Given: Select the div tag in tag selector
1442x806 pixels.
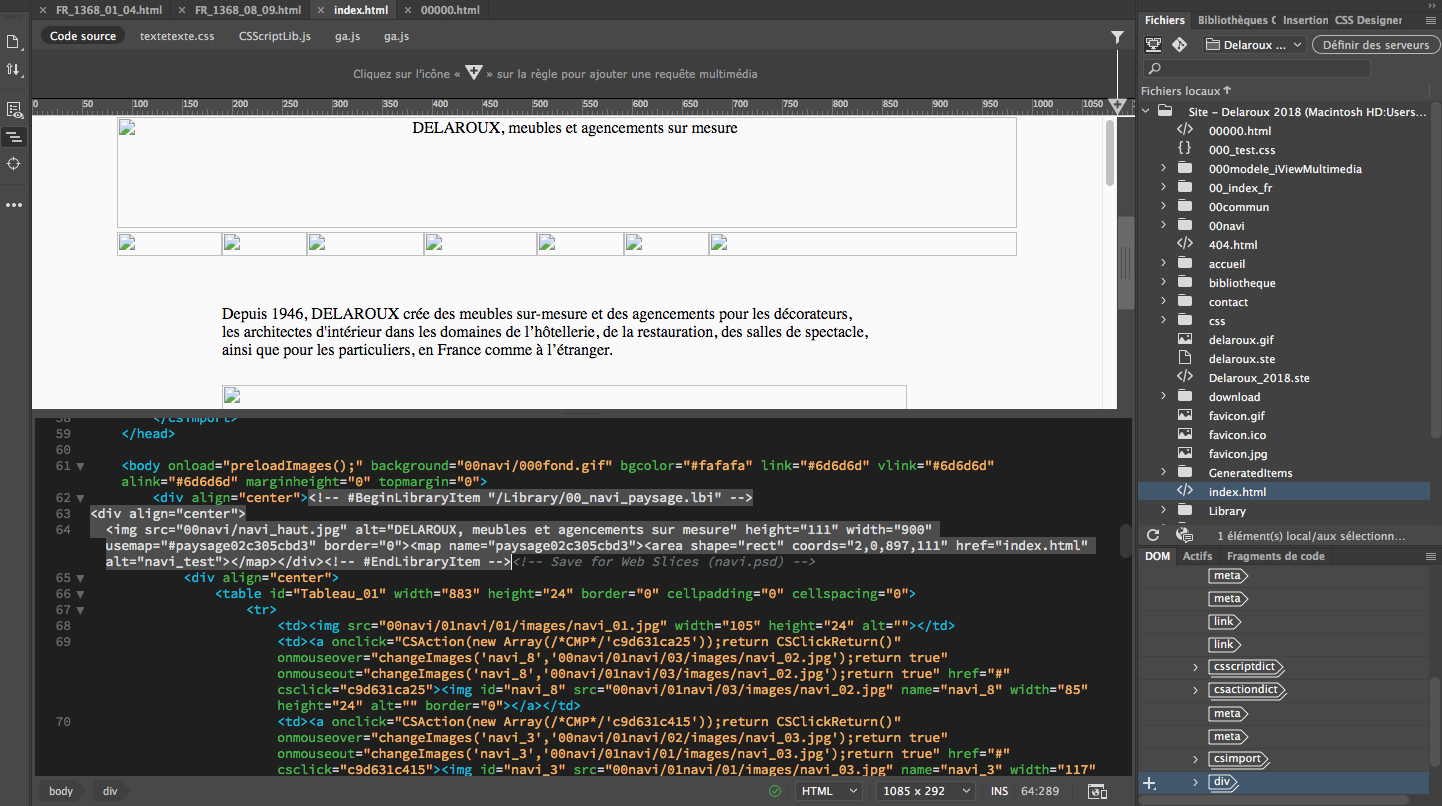Looking at the screenshot, I should [110, 791].
